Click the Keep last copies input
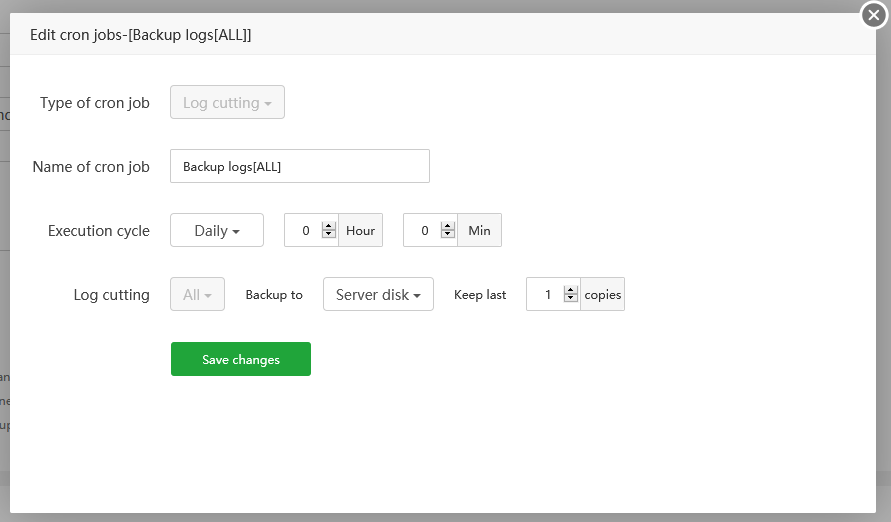Viewport: 891px width, 522px height. coord(546,295)
